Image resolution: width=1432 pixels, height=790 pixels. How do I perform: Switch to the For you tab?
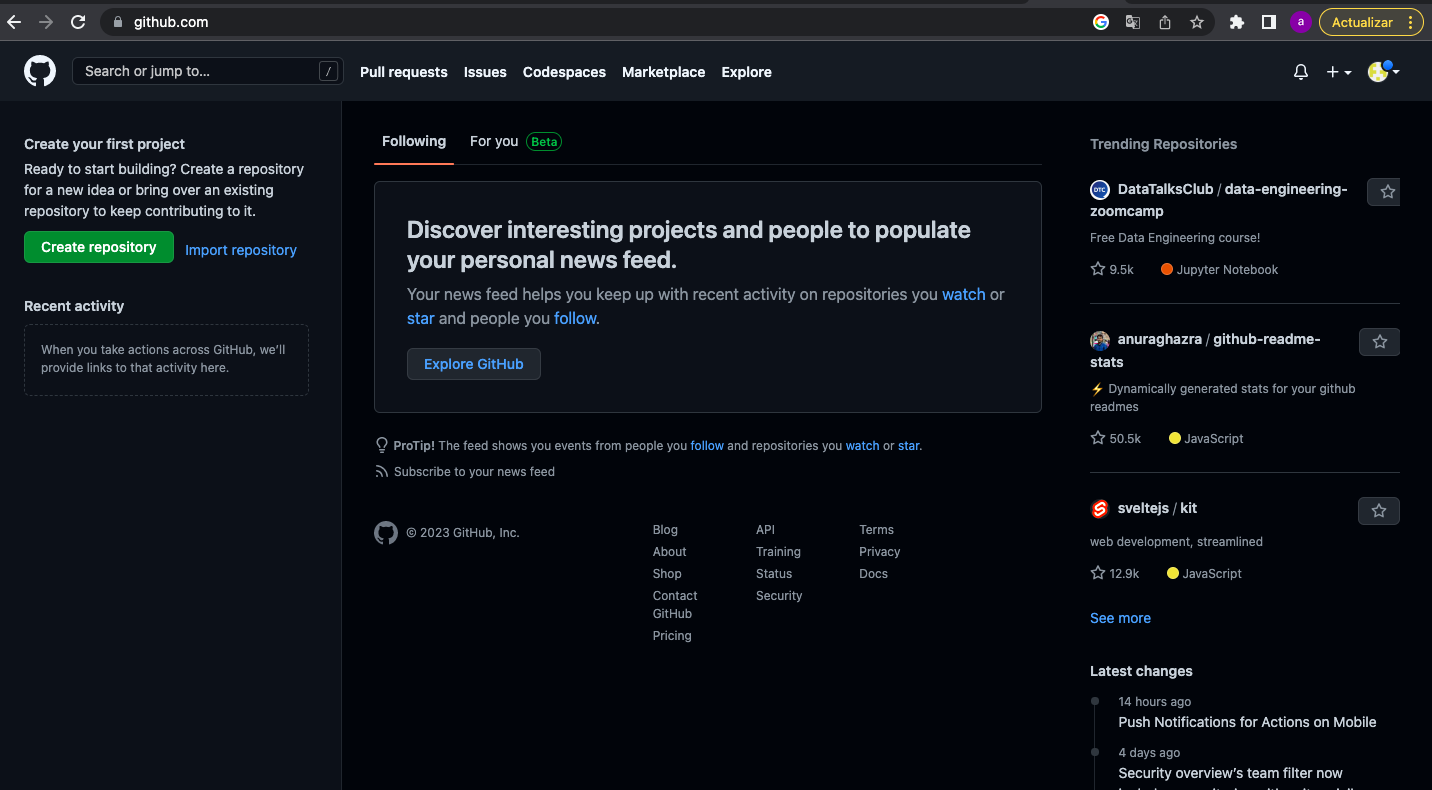click(495, 142)
